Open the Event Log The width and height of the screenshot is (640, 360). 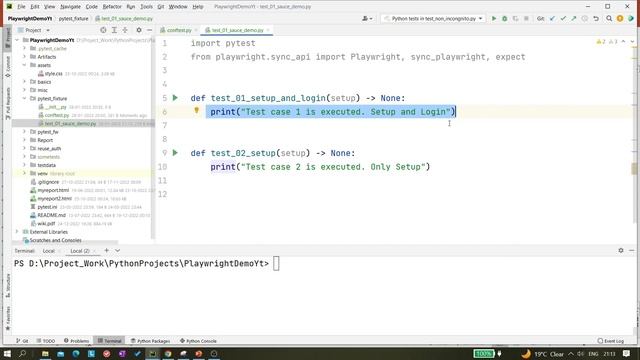coord(611,341)
